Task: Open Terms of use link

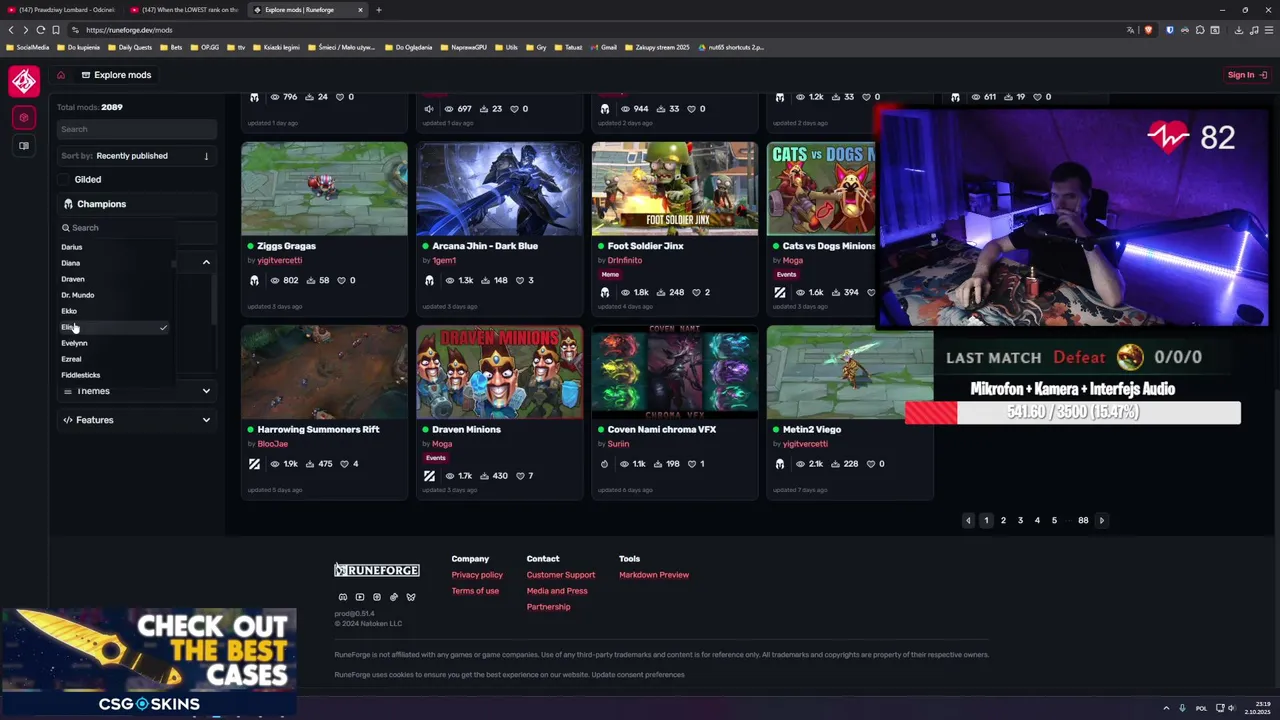Action: (x=475, y=591)
